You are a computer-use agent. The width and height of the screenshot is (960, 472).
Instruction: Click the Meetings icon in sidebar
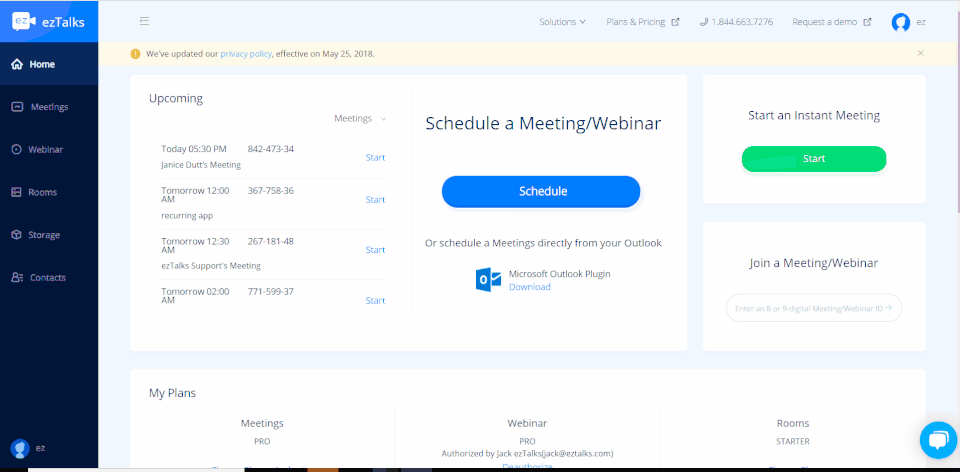point(17,107)
